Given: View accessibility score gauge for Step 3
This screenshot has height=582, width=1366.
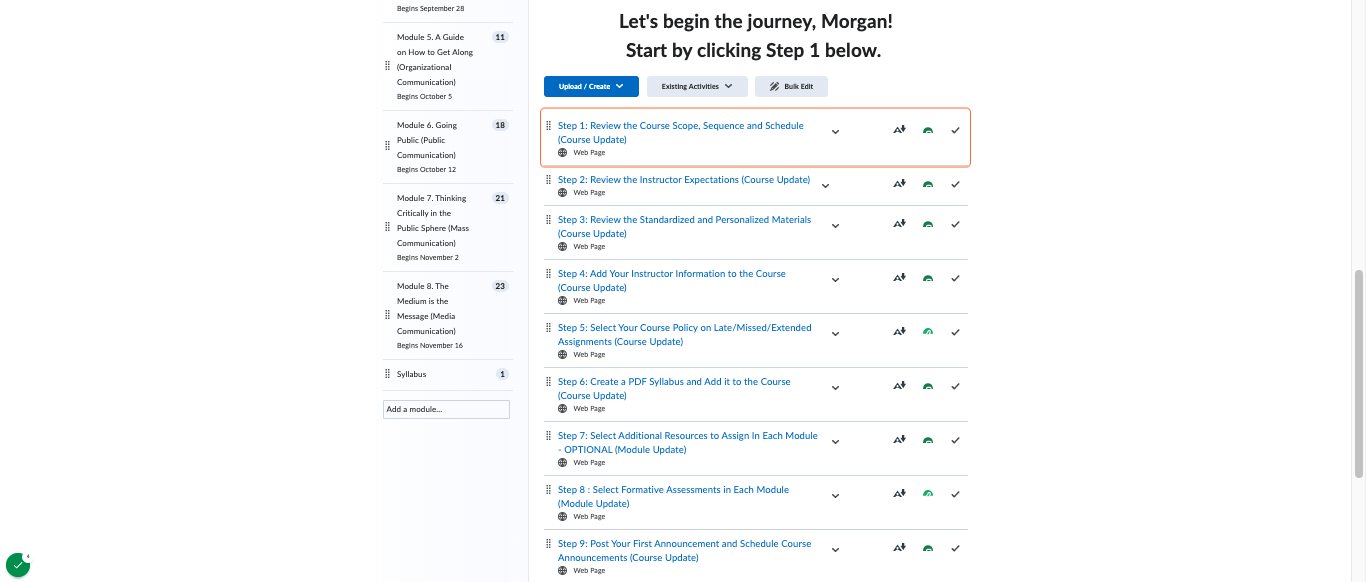Looking at the screenshot, I should [x=928, y=226].
